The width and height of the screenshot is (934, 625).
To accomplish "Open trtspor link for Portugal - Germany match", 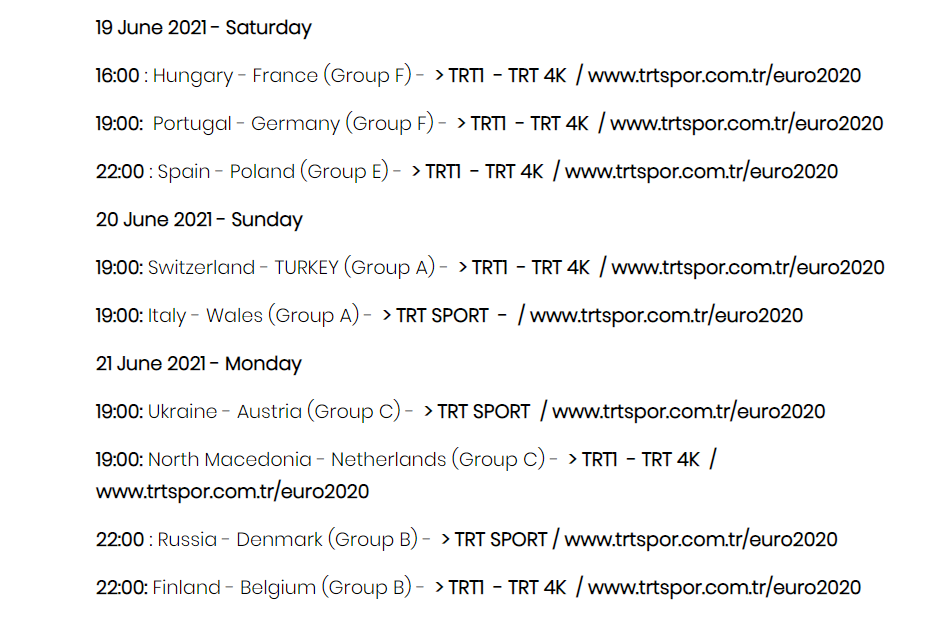I will click(746, 124).
